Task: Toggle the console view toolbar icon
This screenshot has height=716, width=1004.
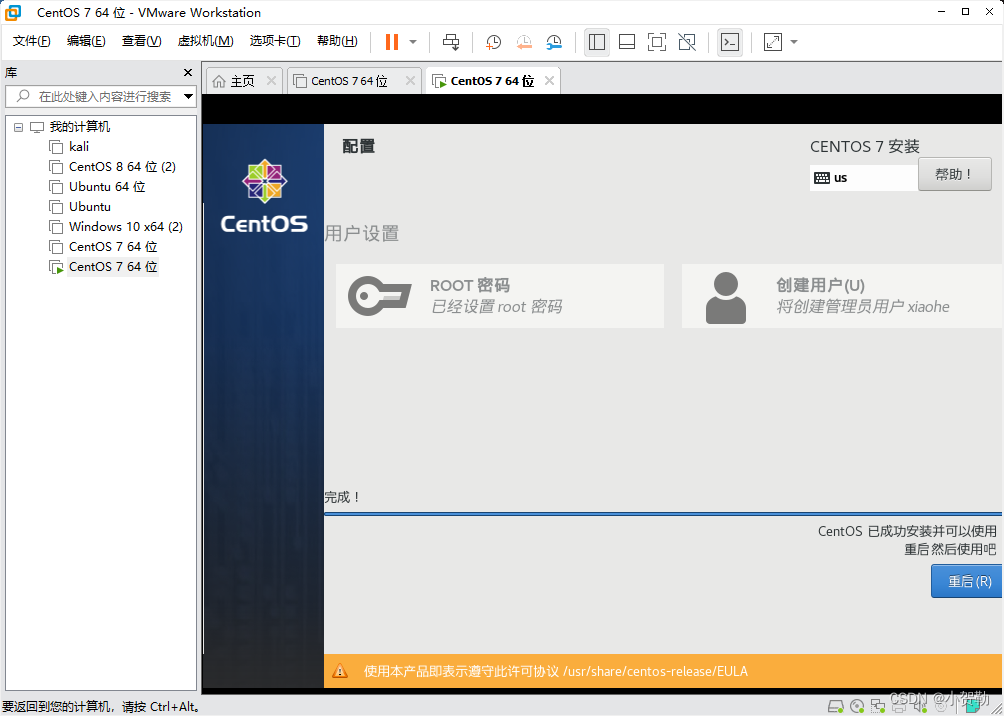Action: point(730,42)
